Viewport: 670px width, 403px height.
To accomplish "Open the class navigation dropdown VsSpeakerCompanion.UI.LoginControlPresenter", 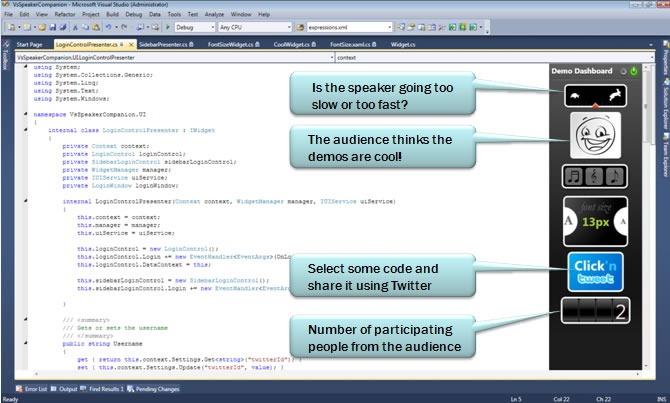I will pos(175,57).
